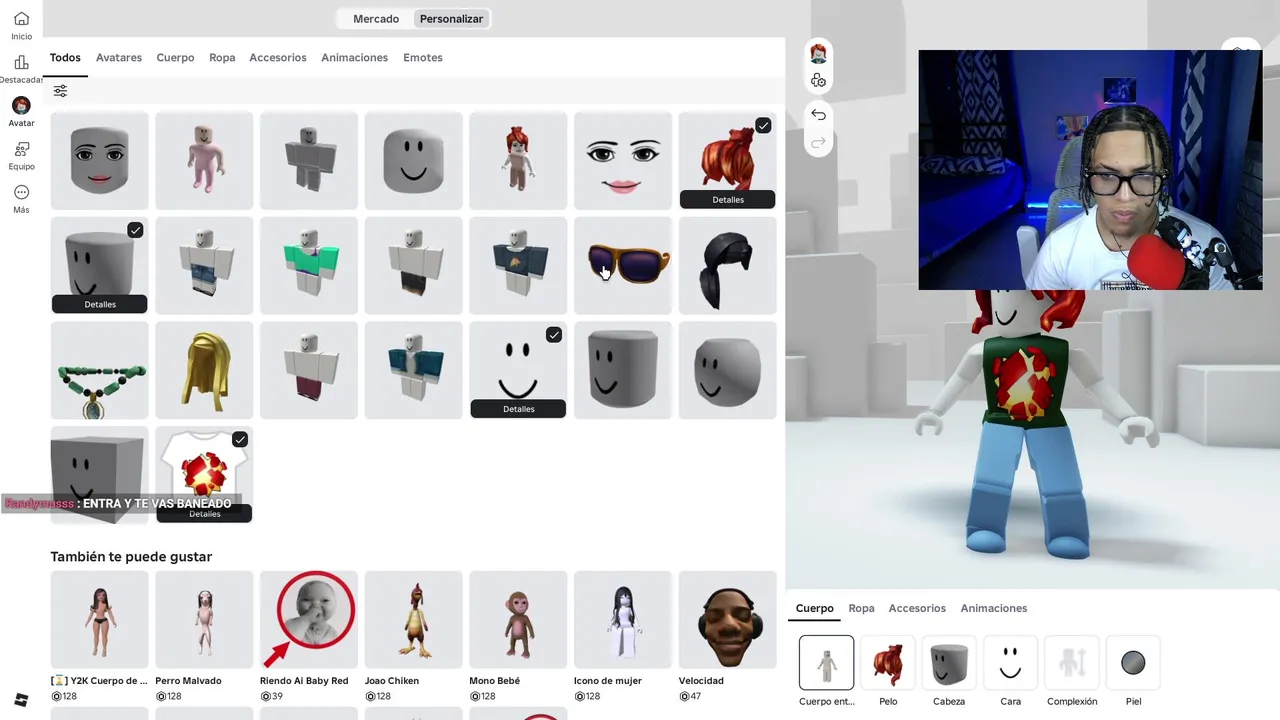The width and height of the screenshot is (1280, 720).
Task: Select the Ropa category tab at top
Action: click(222, 58)
